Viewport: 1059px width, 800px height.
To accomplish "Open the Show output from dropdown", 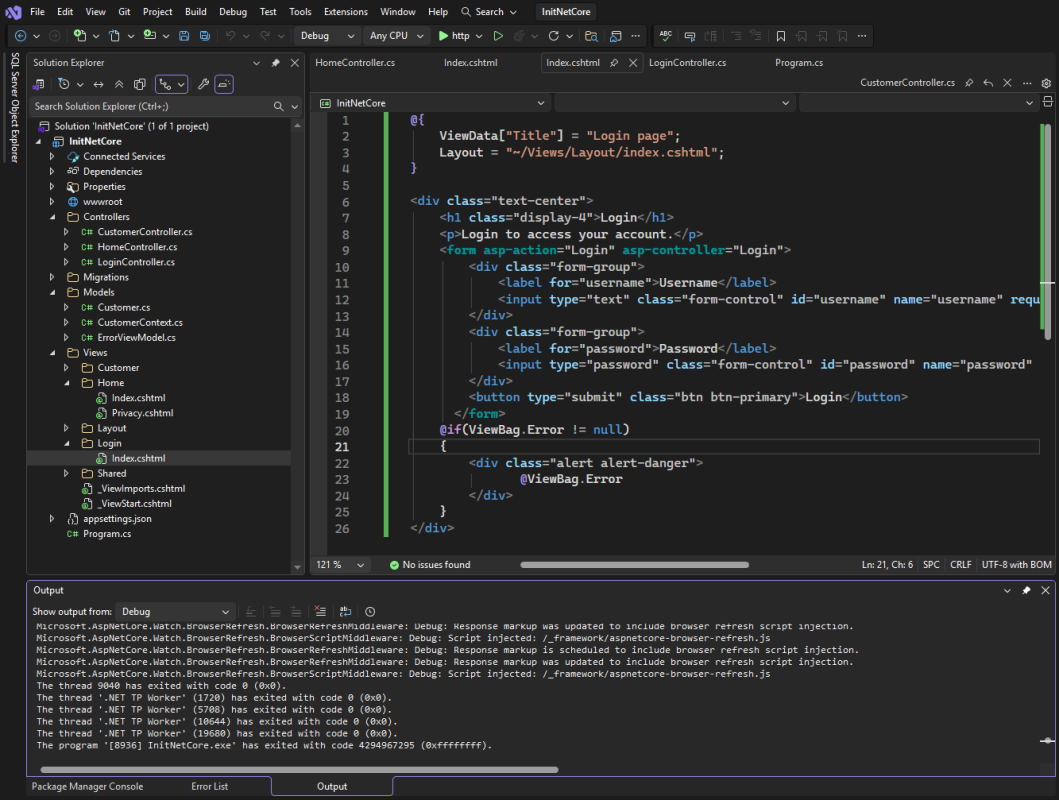I will [x=175, y=611].
